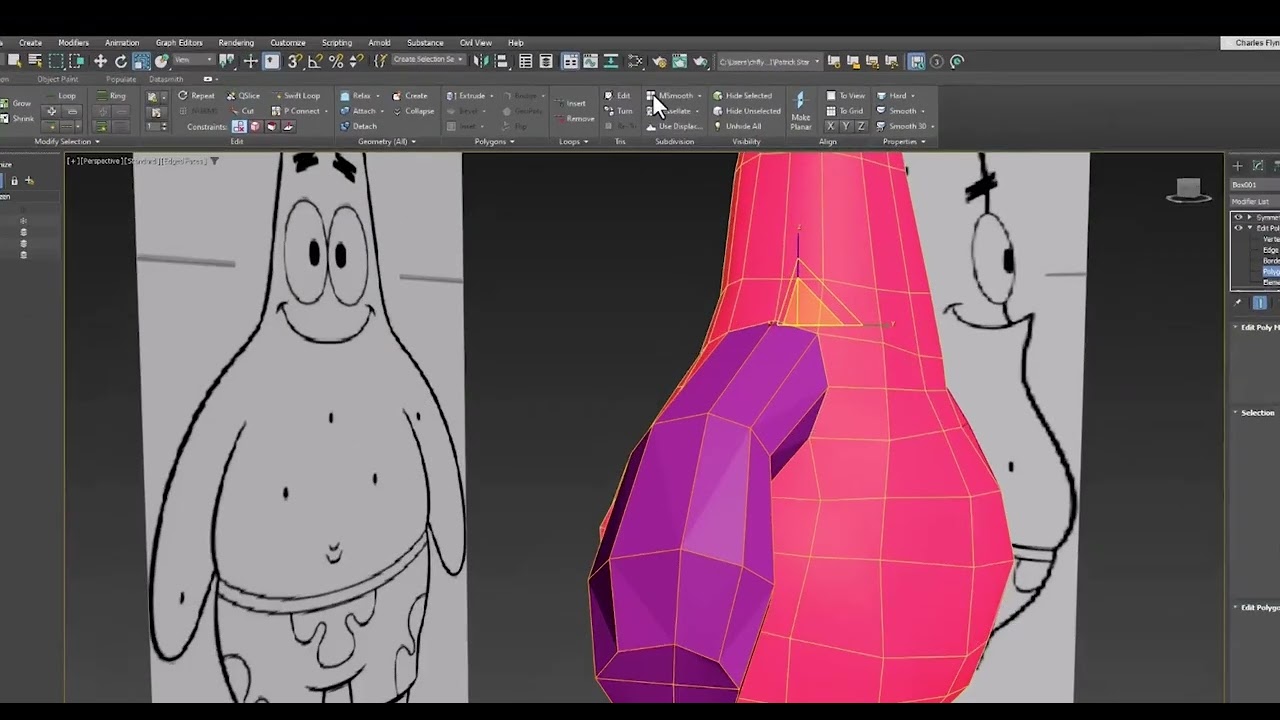Click the Mirror tool icon

click(481, 61)
